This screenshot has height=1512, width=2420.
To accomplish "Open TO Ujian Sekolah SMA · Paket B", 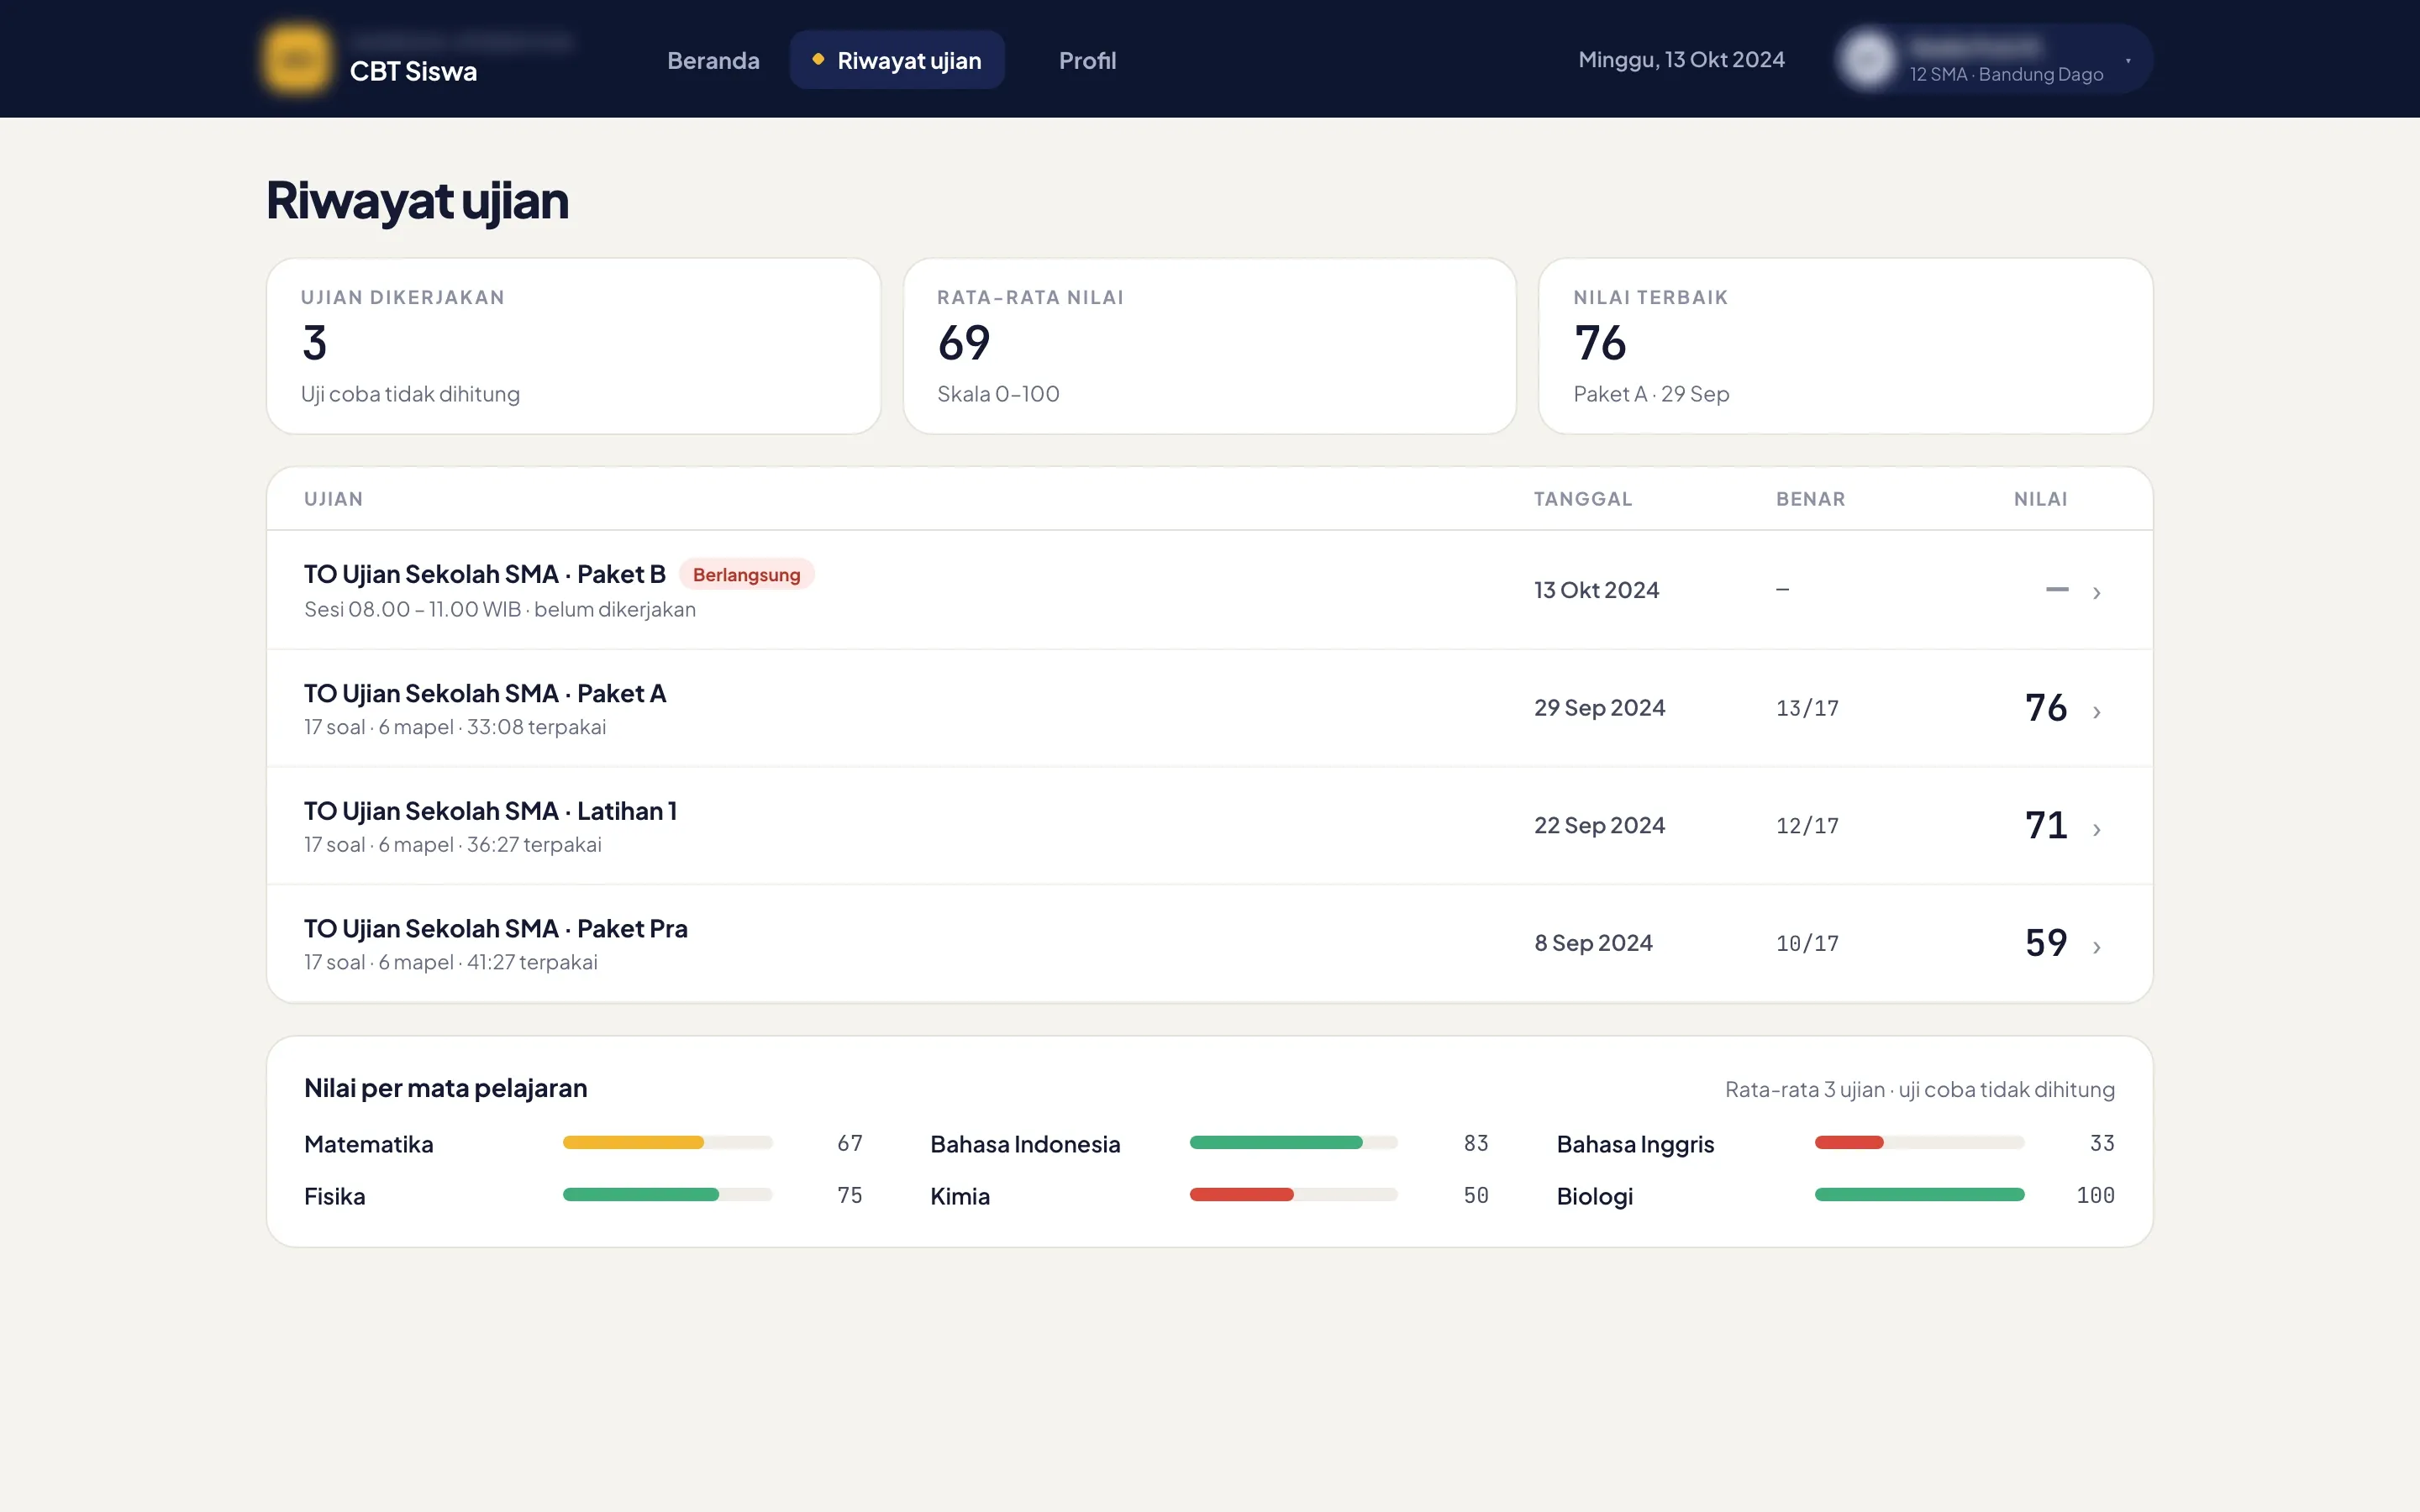I will (1209, 590).
